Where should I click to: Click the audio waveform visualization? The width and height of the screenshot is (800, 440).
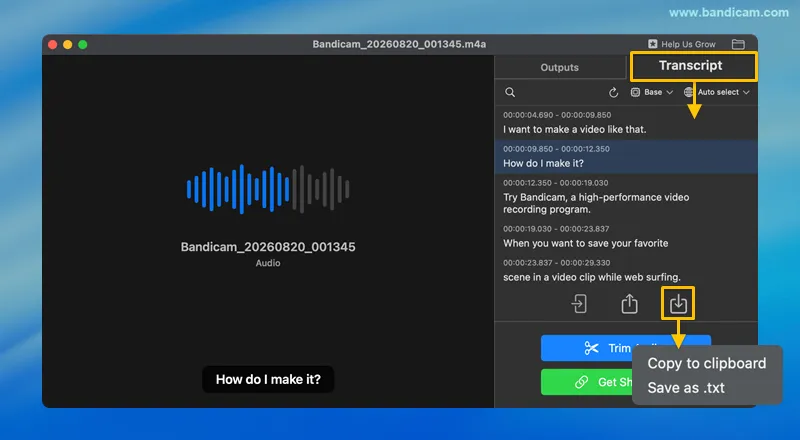268,189
